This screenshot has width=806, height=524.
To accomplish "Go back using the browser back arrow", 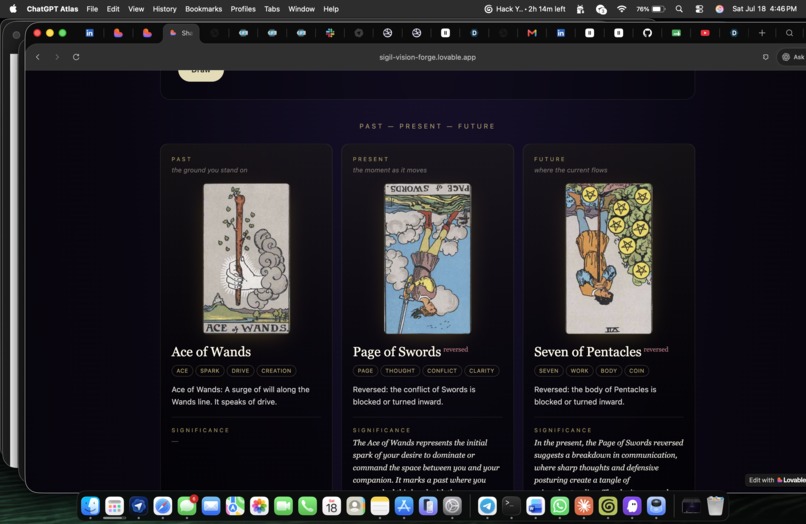I will click(x=38, y=57).
